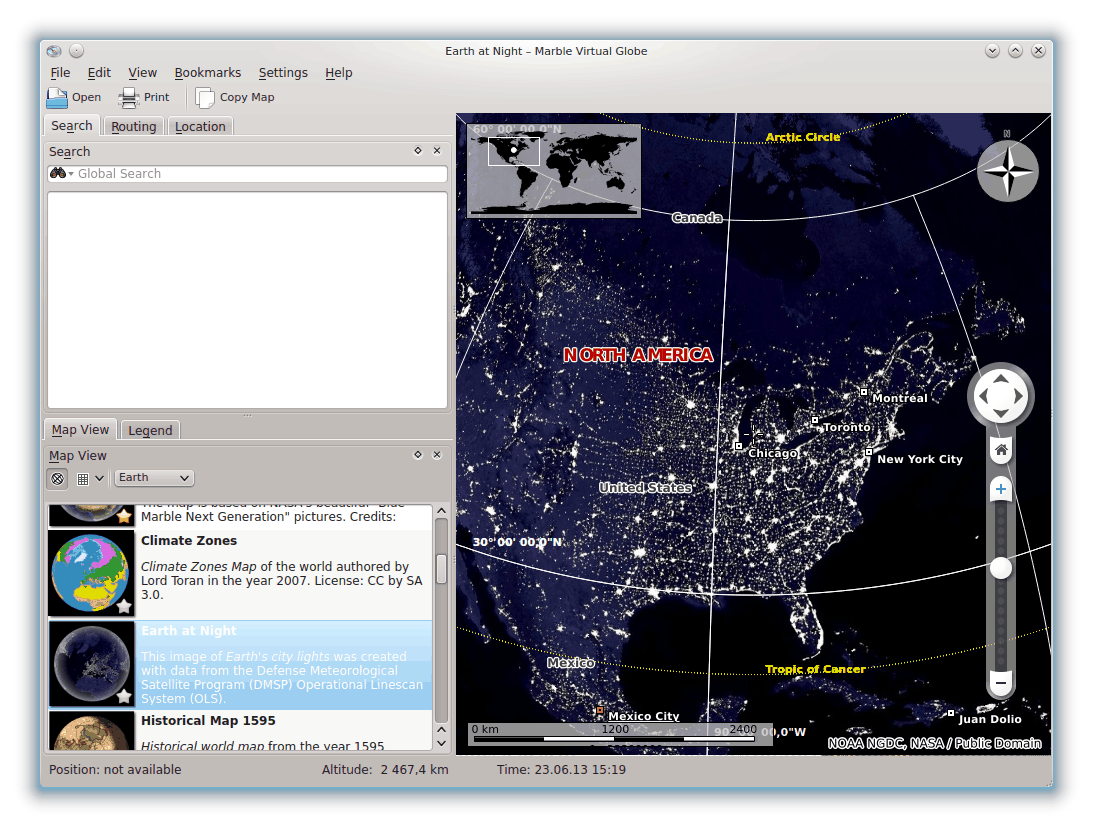Select the Climate Zones thumbnail
The height and width of the screenshot is (827, 1093).
tap(91, 573)
